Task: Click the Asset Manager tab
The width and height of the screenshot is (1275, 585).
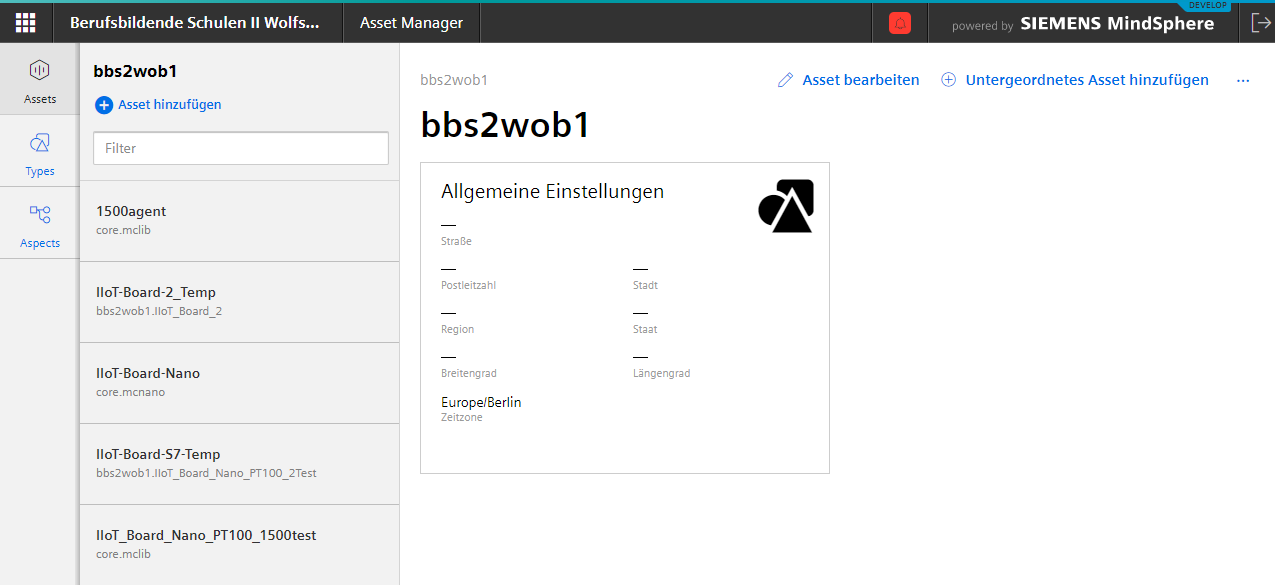Action: (411, 23)
